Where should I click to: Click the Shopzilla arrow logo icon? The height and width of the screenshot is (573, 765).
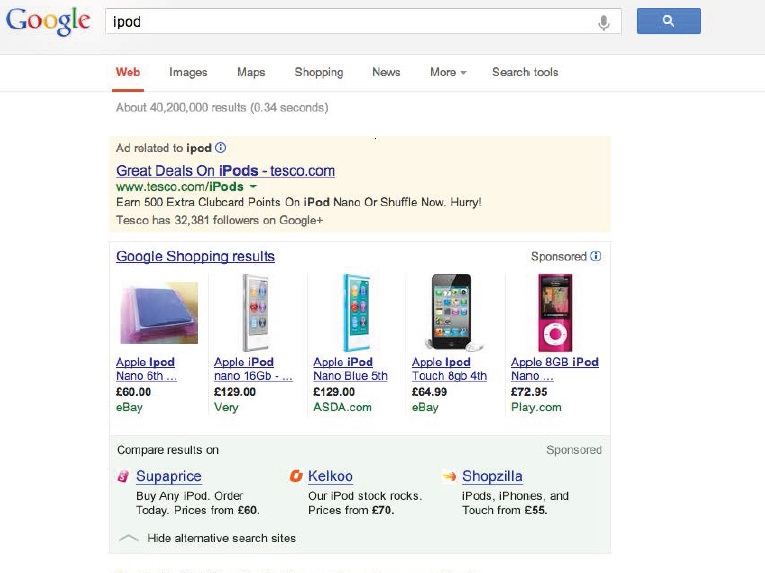(x=450, y=477)
